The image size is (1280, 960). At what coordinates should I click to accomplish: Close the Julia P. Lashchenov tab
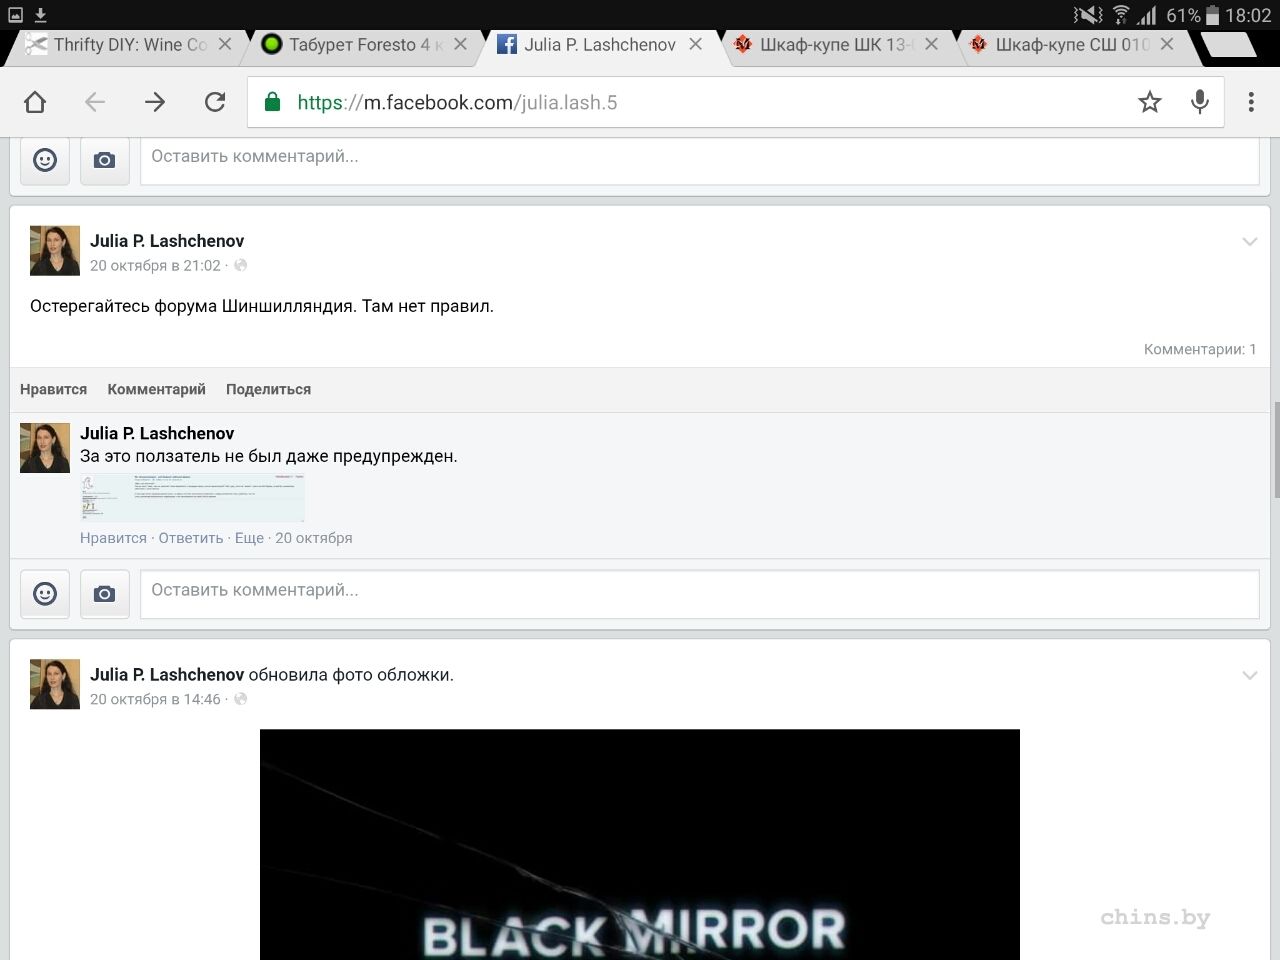pos(696,45)
